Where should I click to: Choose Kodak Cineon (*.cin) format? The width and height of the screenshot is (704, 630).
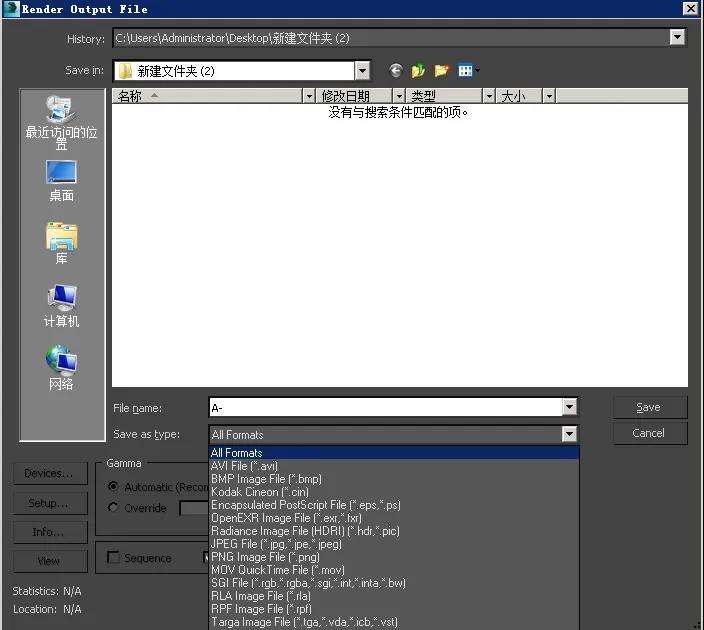[394, 492]
